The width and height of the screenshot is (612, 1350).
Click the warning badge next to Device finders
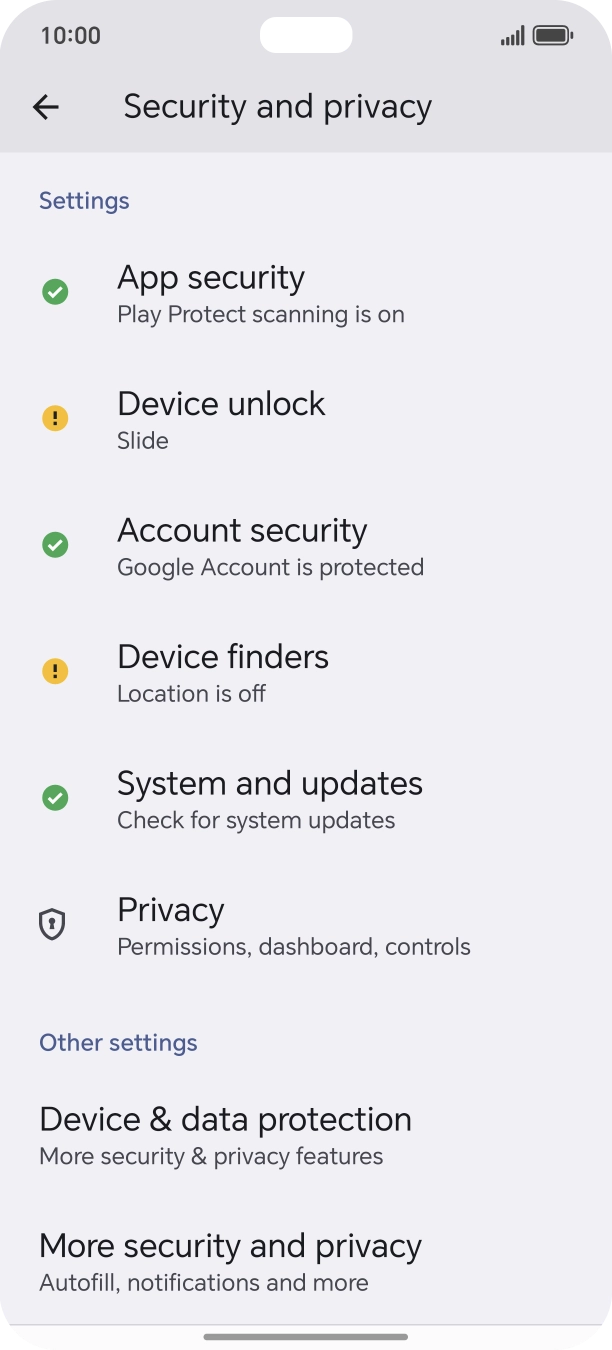click(x=55, y=671)
